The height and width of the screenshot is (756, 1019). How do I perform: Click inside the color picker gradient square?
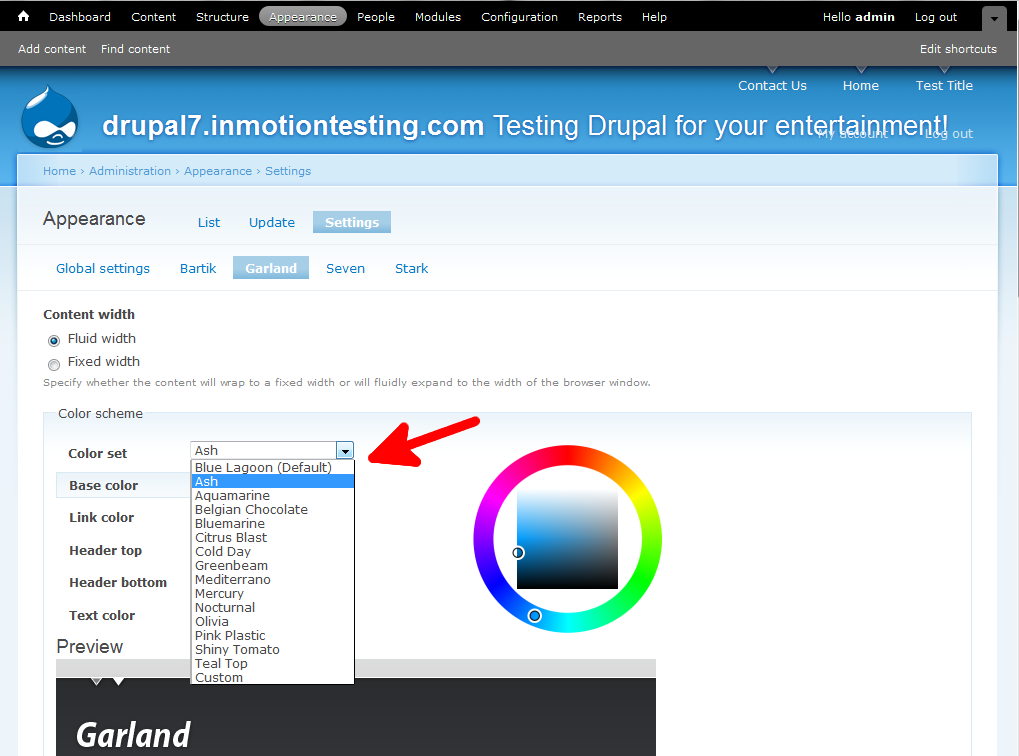click(567, 539)
